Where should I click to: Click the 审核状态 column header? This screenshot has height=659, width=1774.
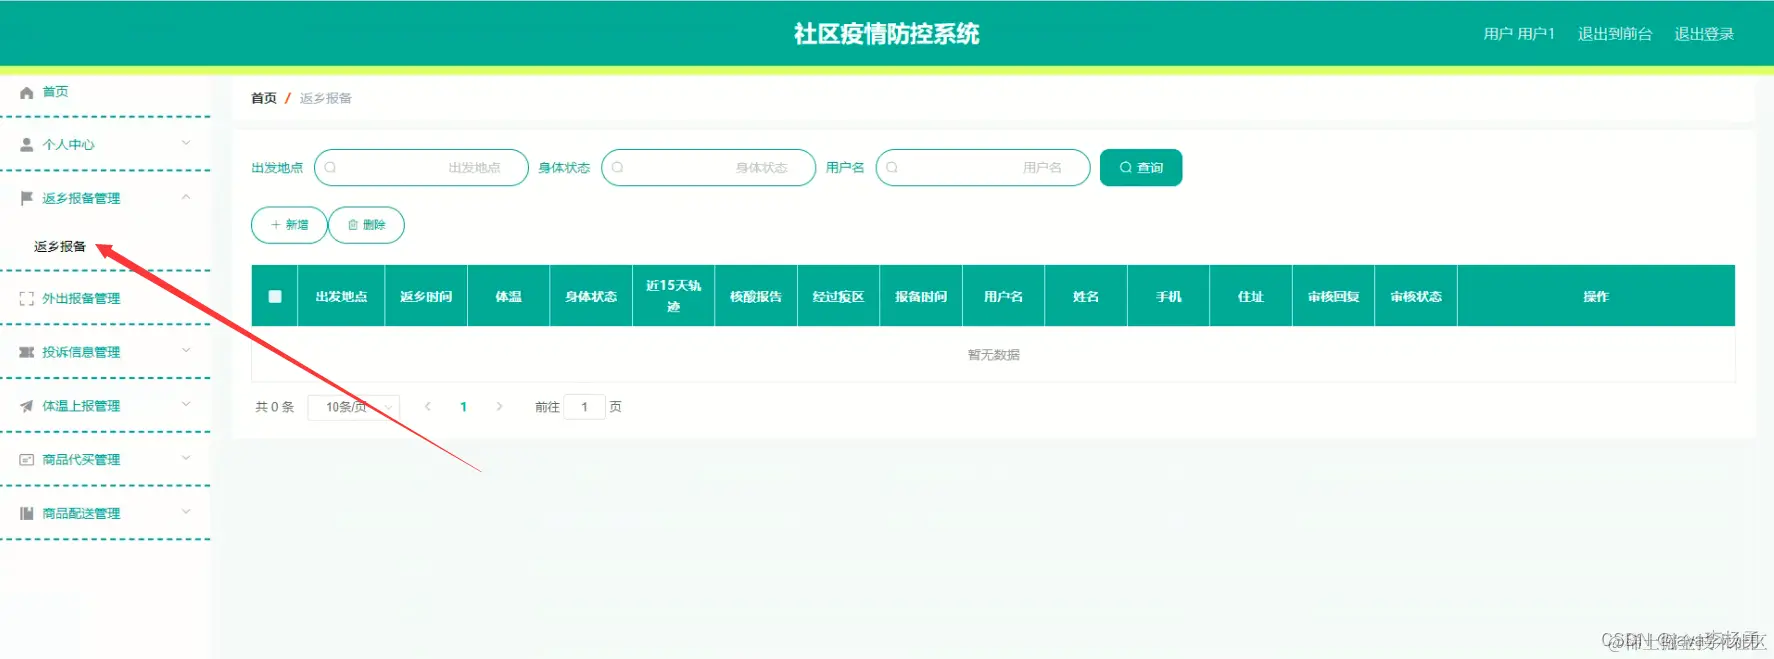tap(1416, 296)
